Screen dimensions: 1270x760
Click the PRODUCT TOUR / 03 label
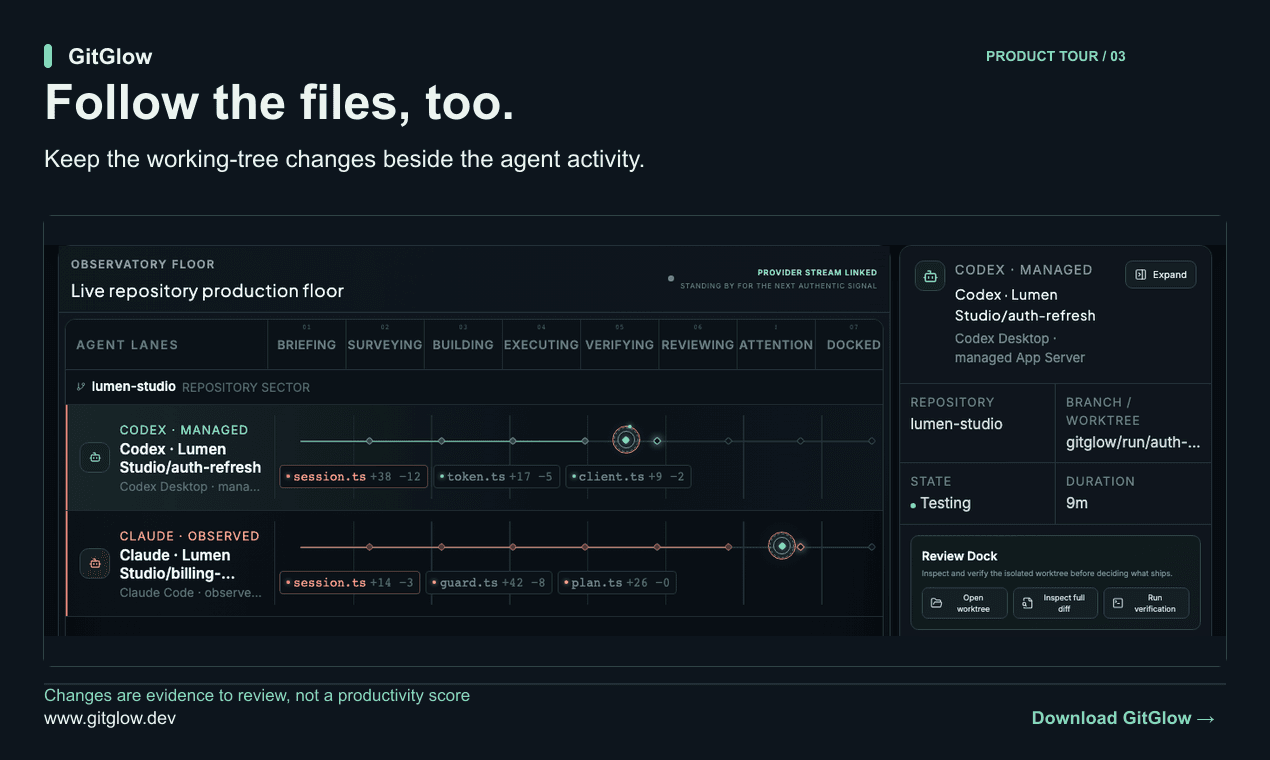pyautogui.click(x=1056, y=56)
